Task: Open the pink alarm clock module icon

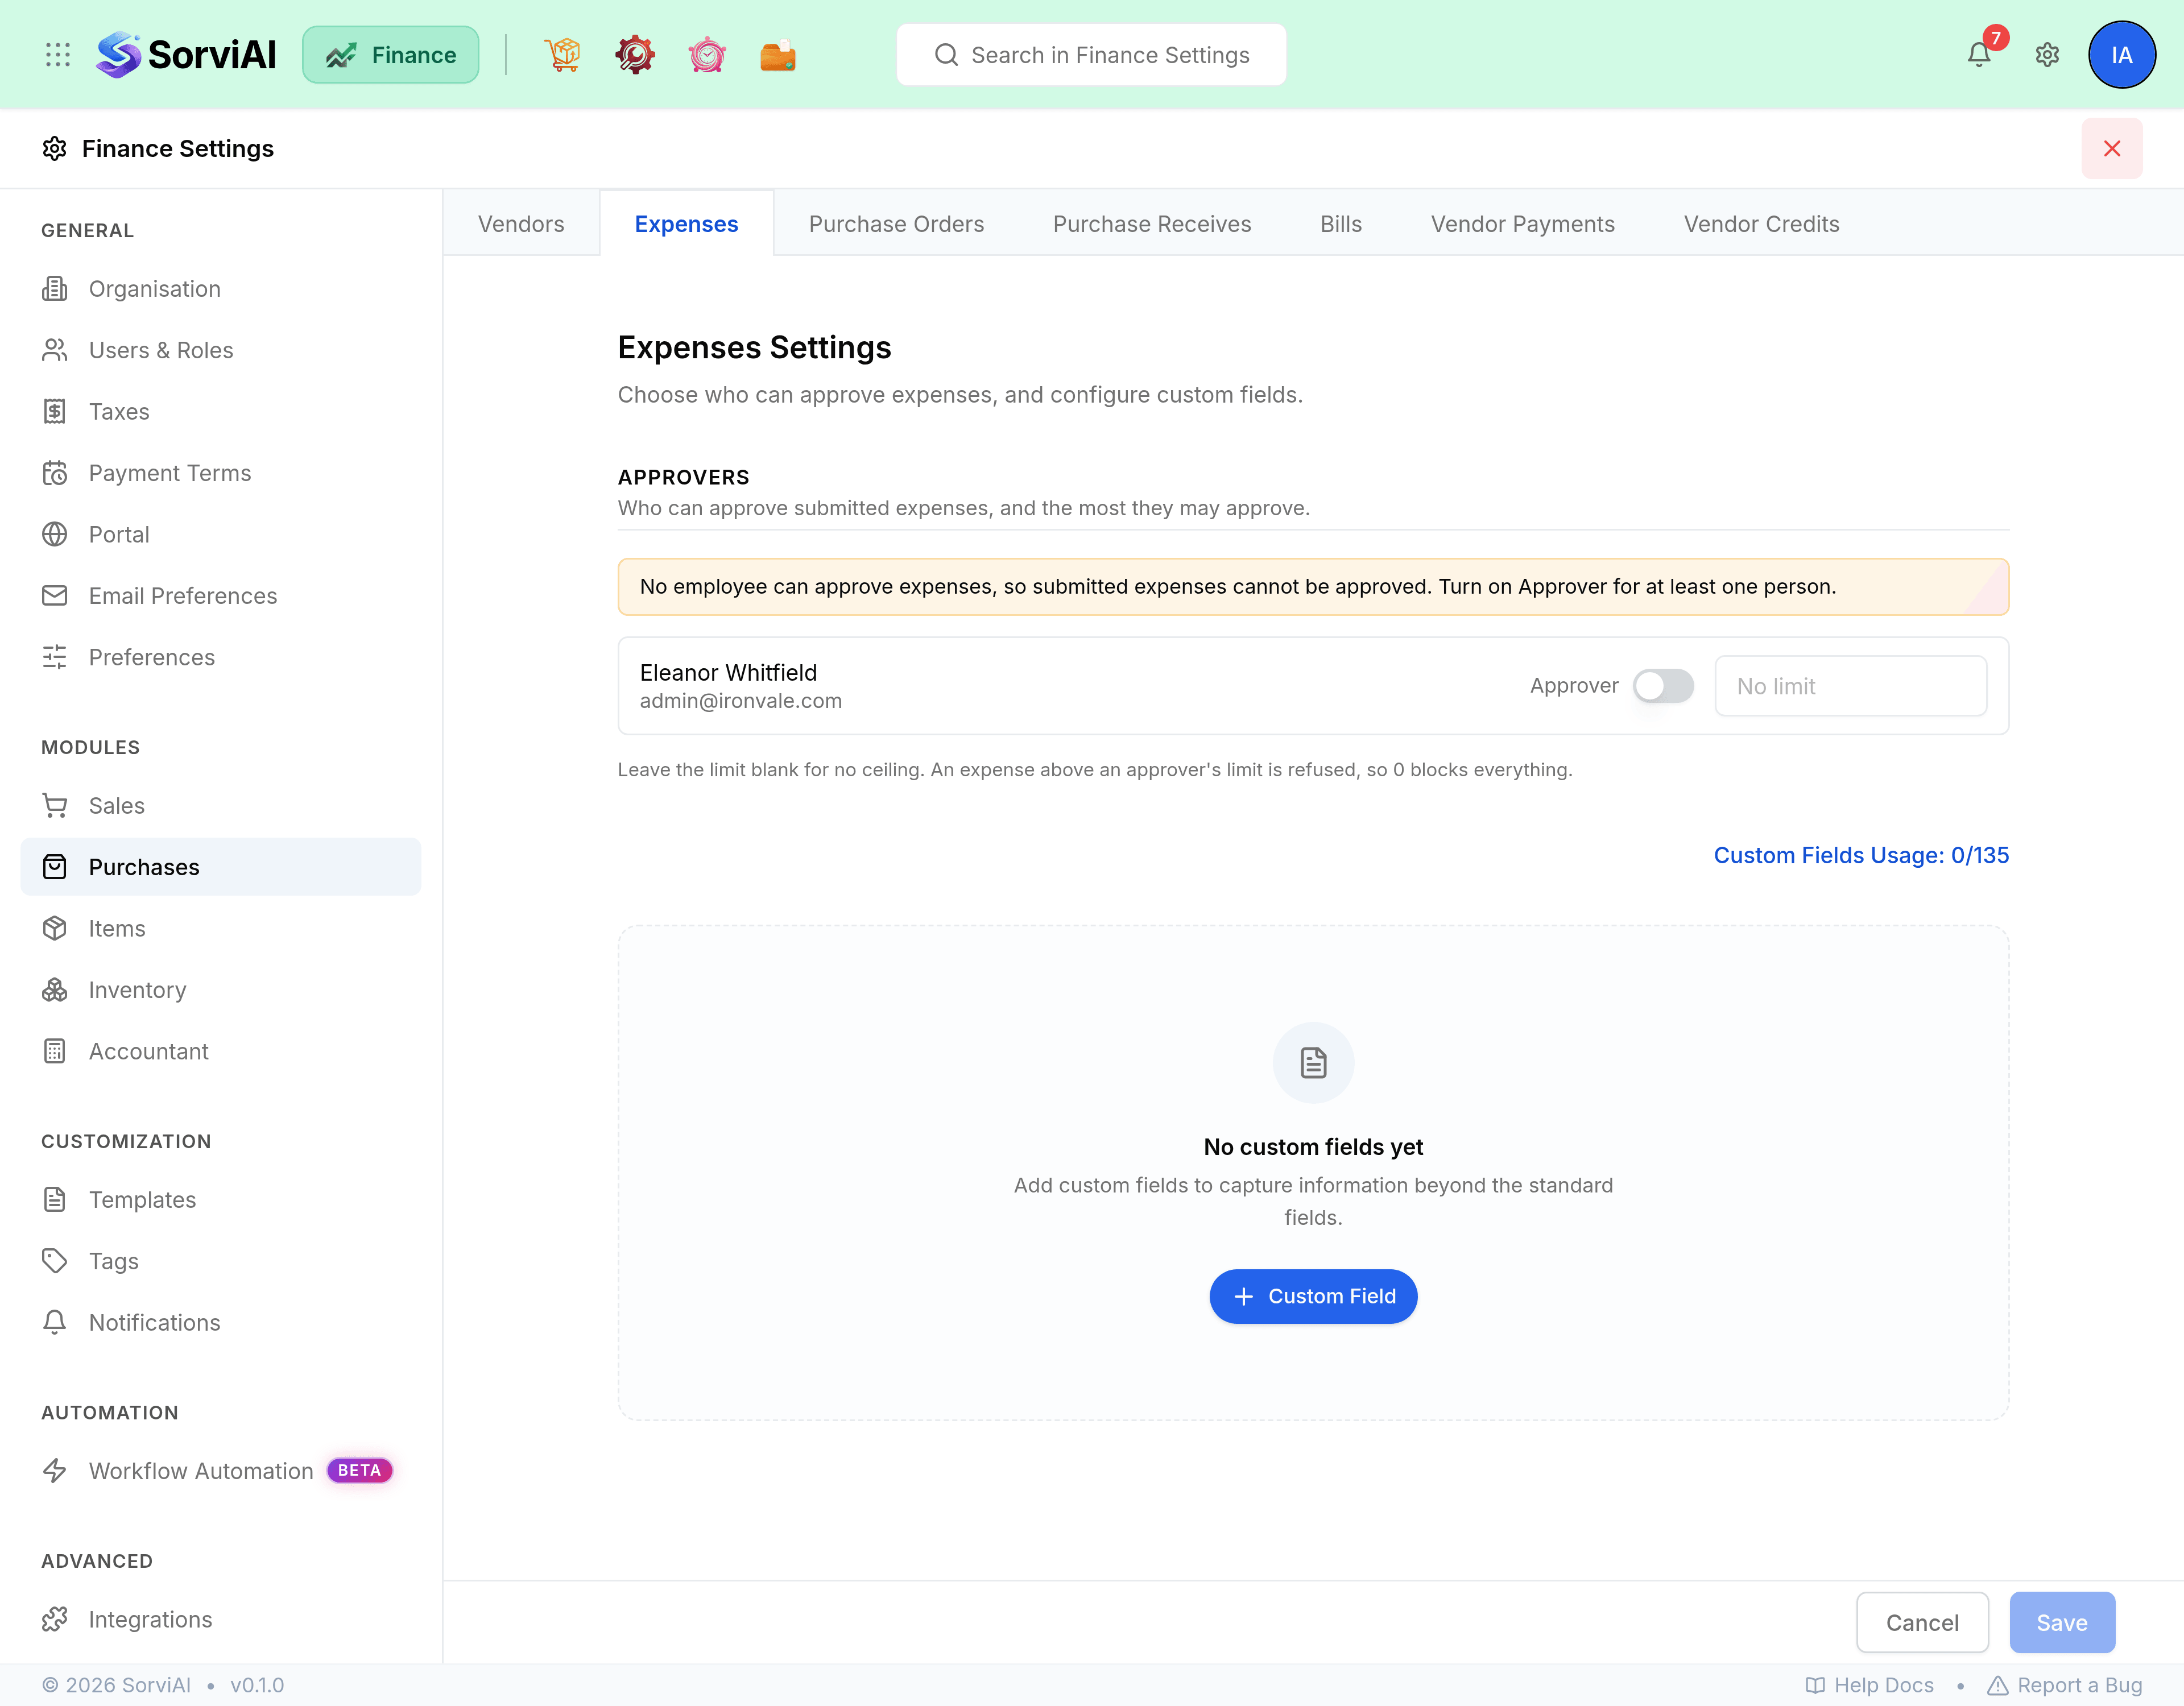Action: [707, 55]
